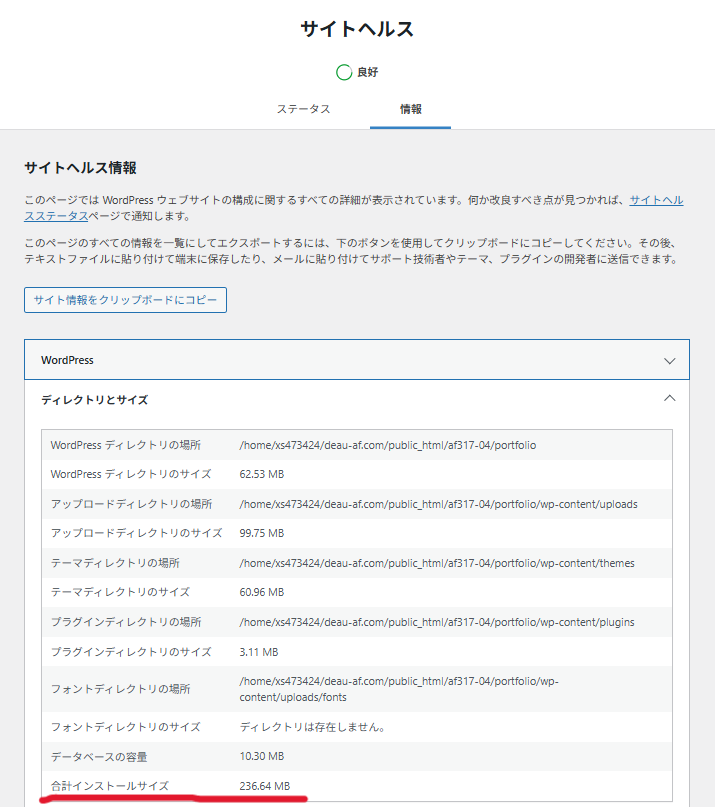Select the 60.96 MB theme directory size
The height and width of the screenshot is (807, 715).
[x=261, y=592]
